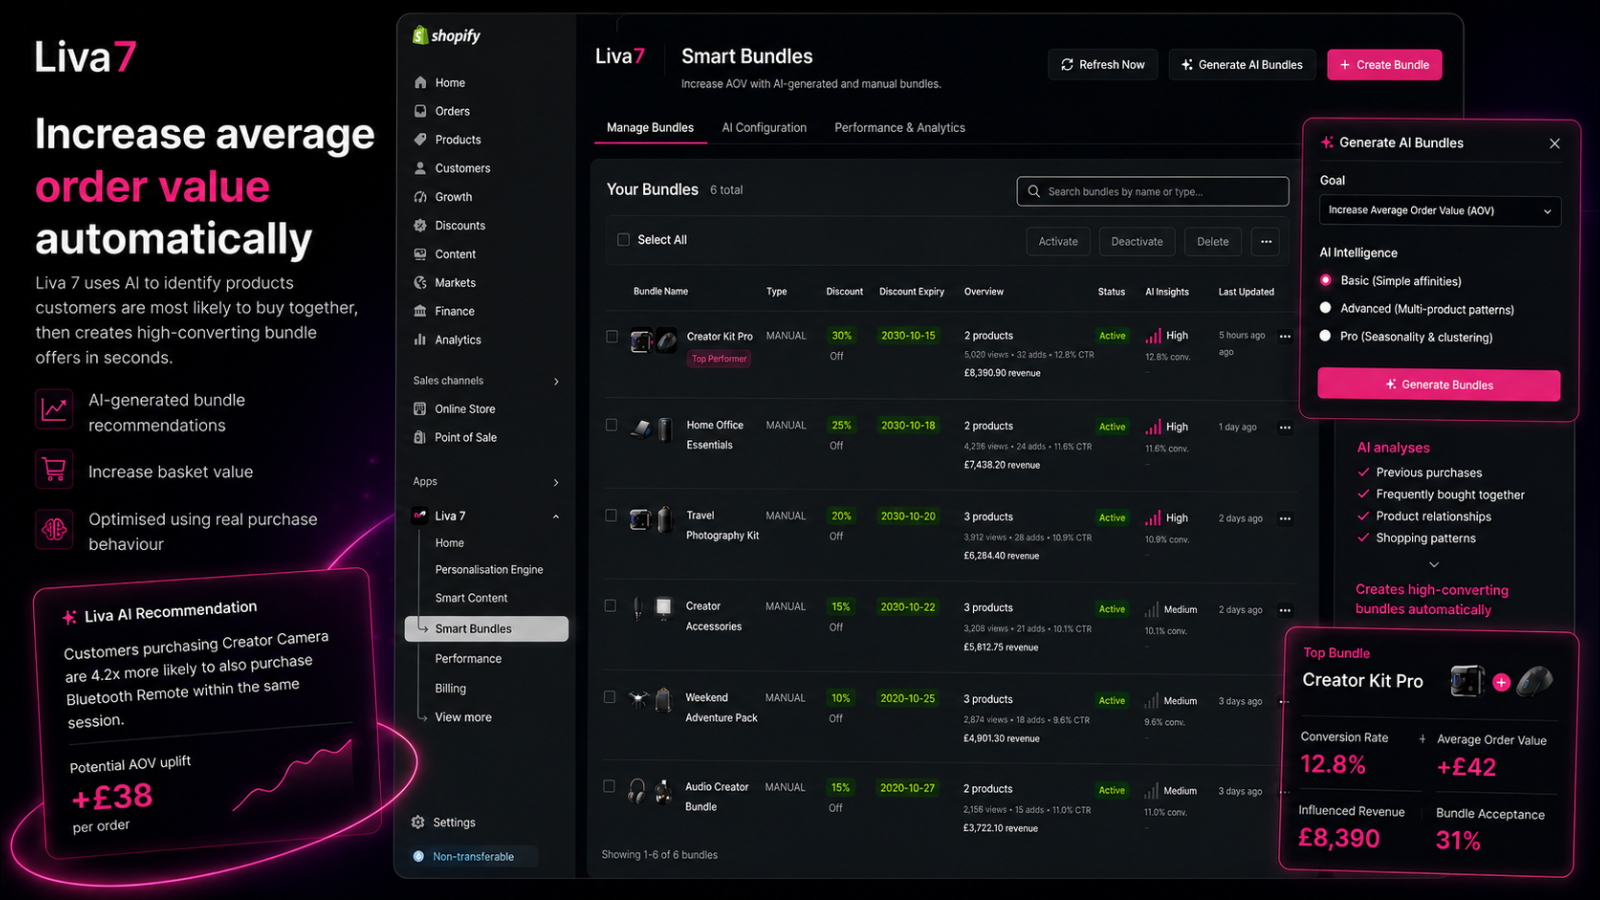Click the Products tag icon
This screenshot has height=900, width=1600.
[420, 140]
